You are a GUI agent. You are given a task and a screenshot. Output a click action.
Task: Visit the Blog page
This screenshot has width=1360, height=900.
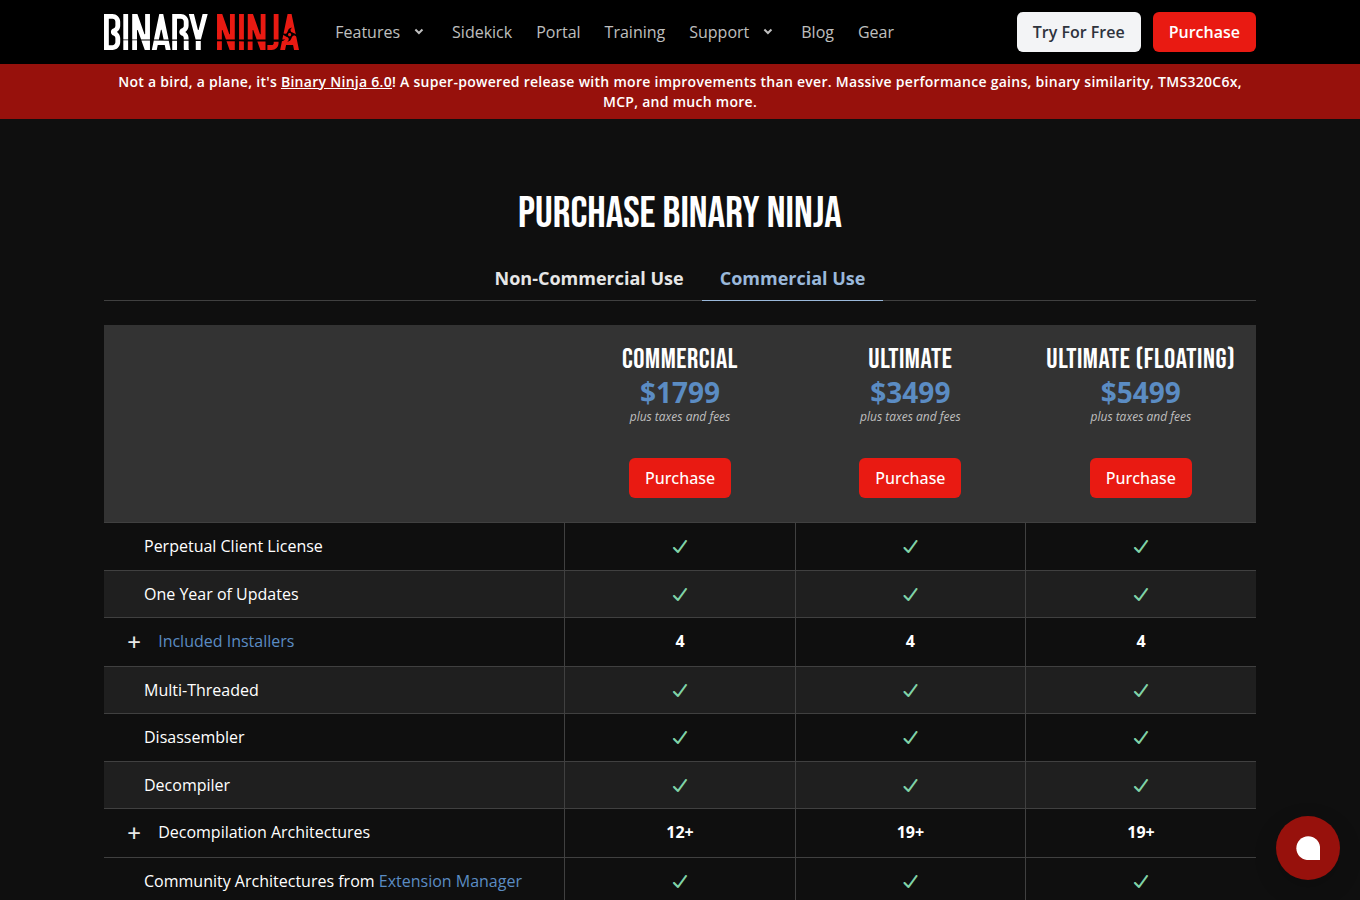(x=817, y=32)
